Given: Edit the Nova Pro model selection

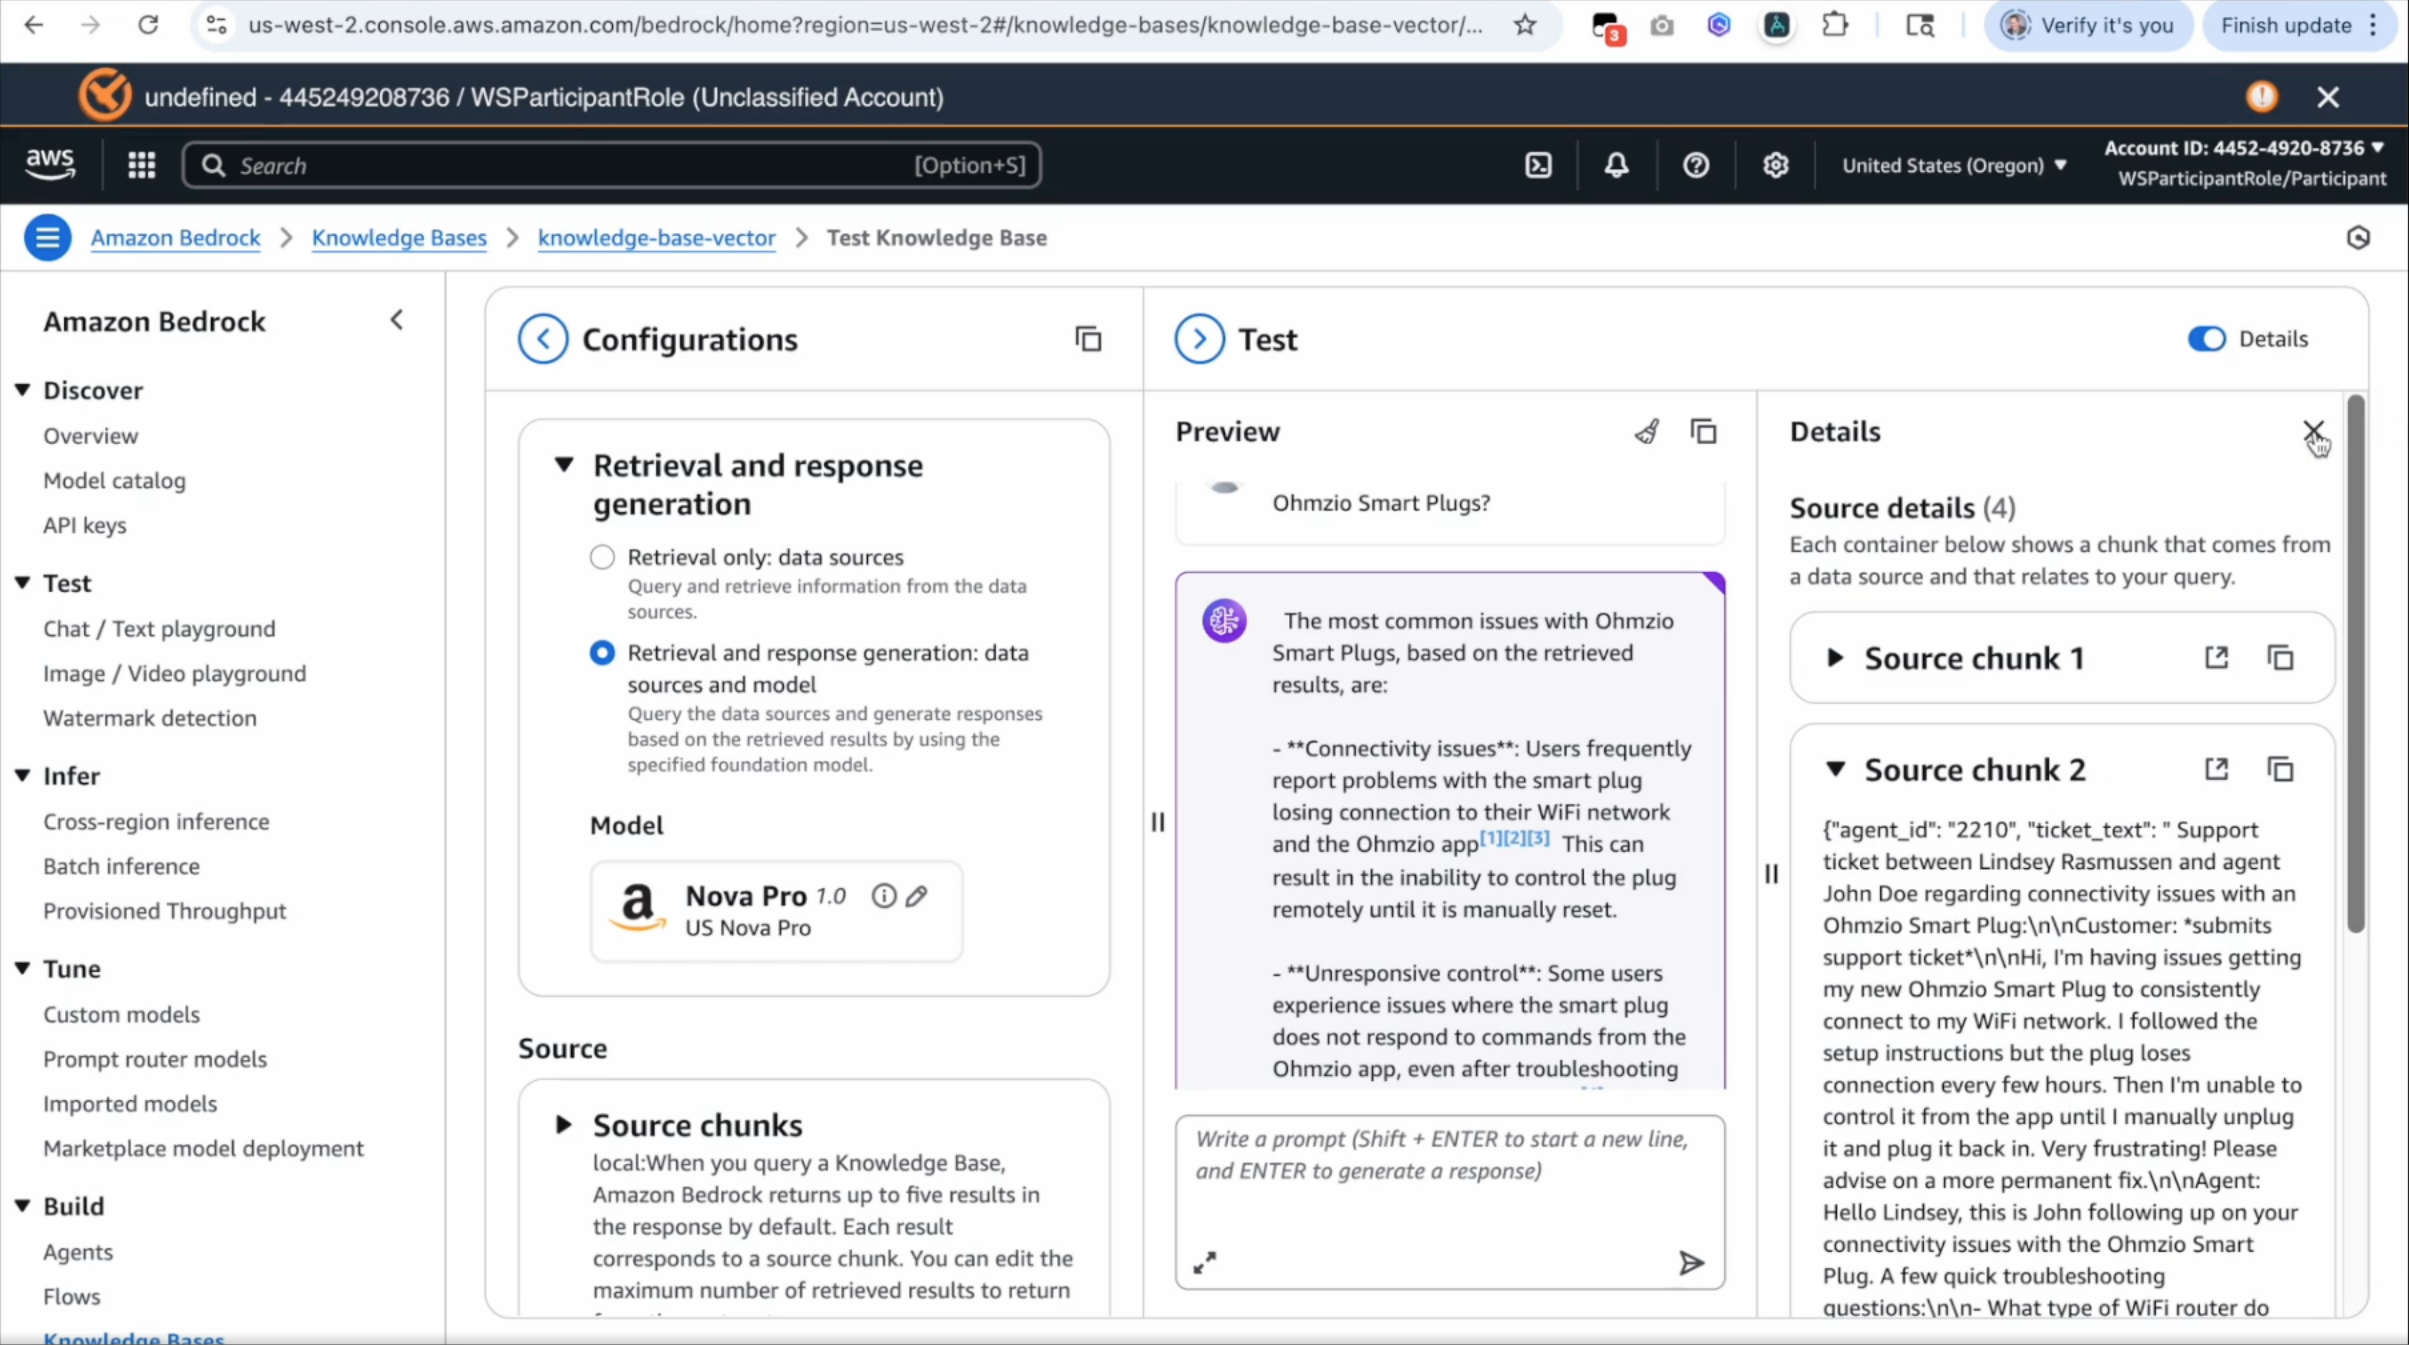Looking at the screenshot, I should (x=917, y=895).
